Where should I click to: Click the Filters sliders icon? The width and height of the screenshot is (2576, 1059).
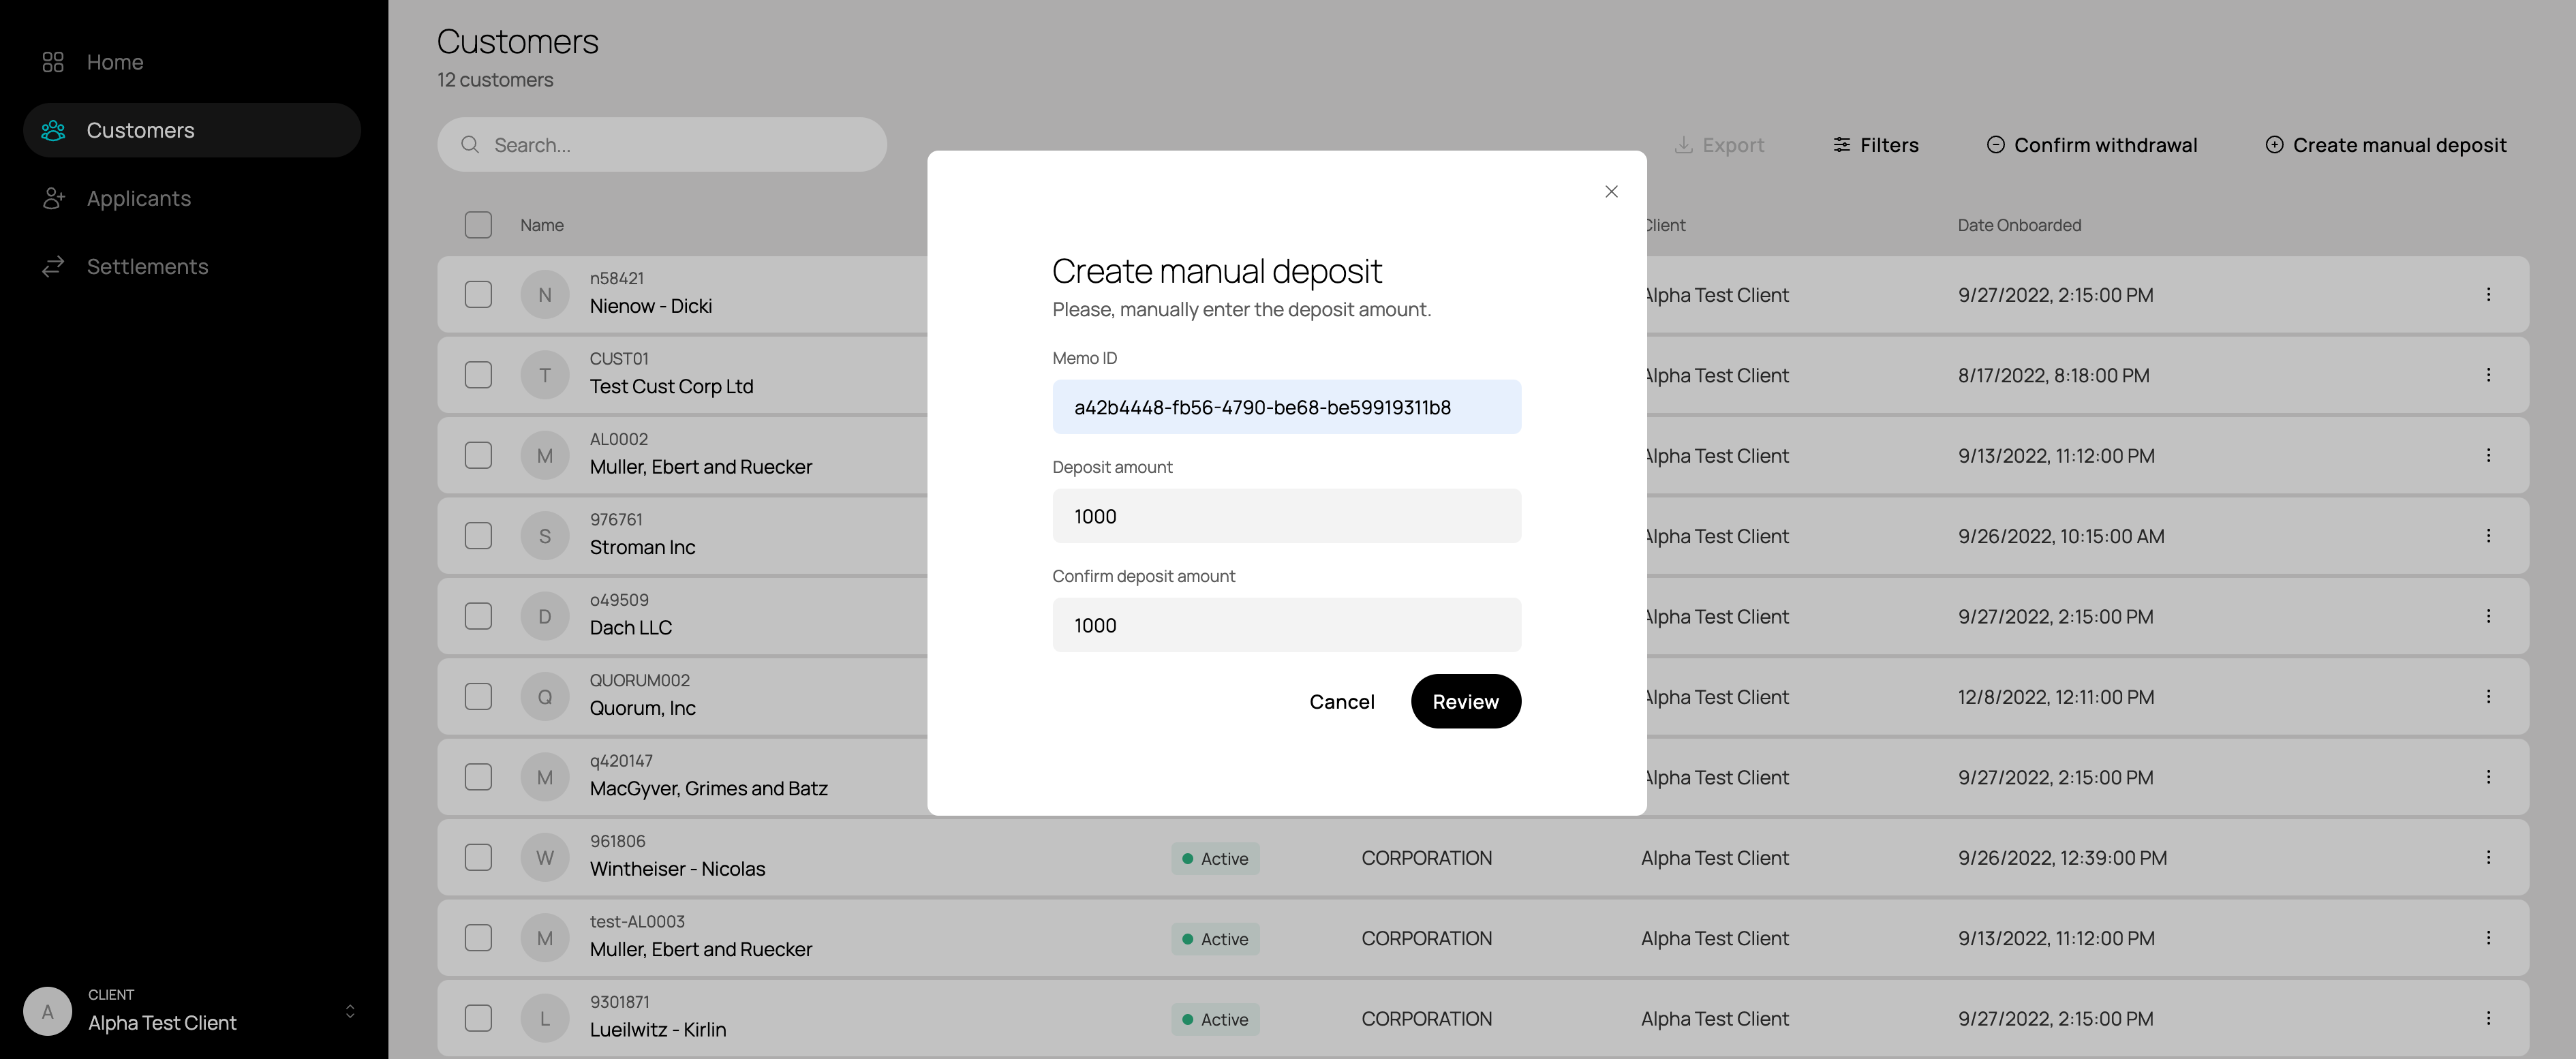1841,145
